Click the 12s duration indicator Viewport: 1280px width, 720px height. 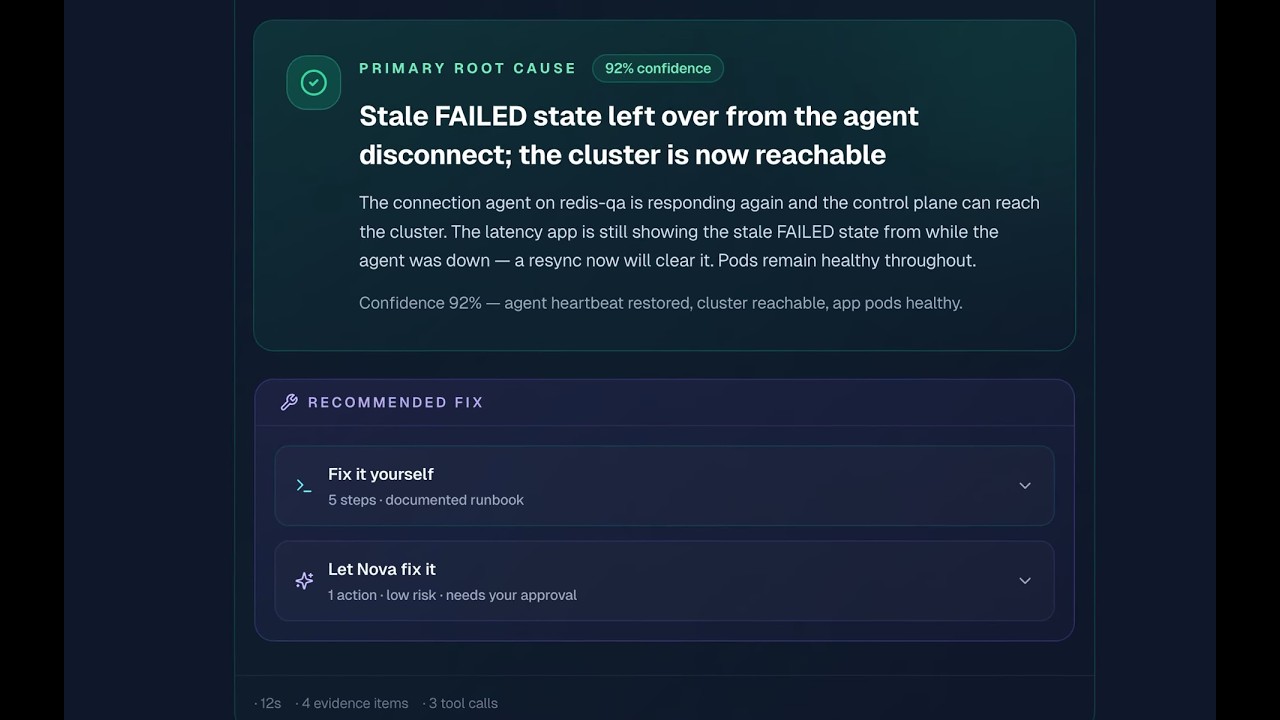268,703
